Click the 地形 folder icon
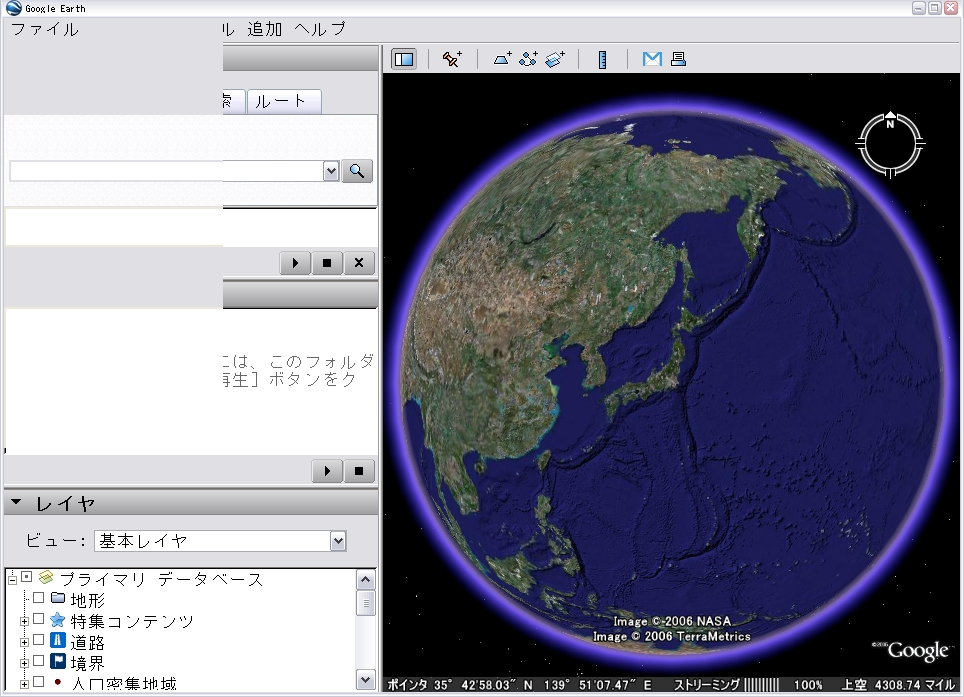This screenshot has height=697, width=964. click(58, 597)
